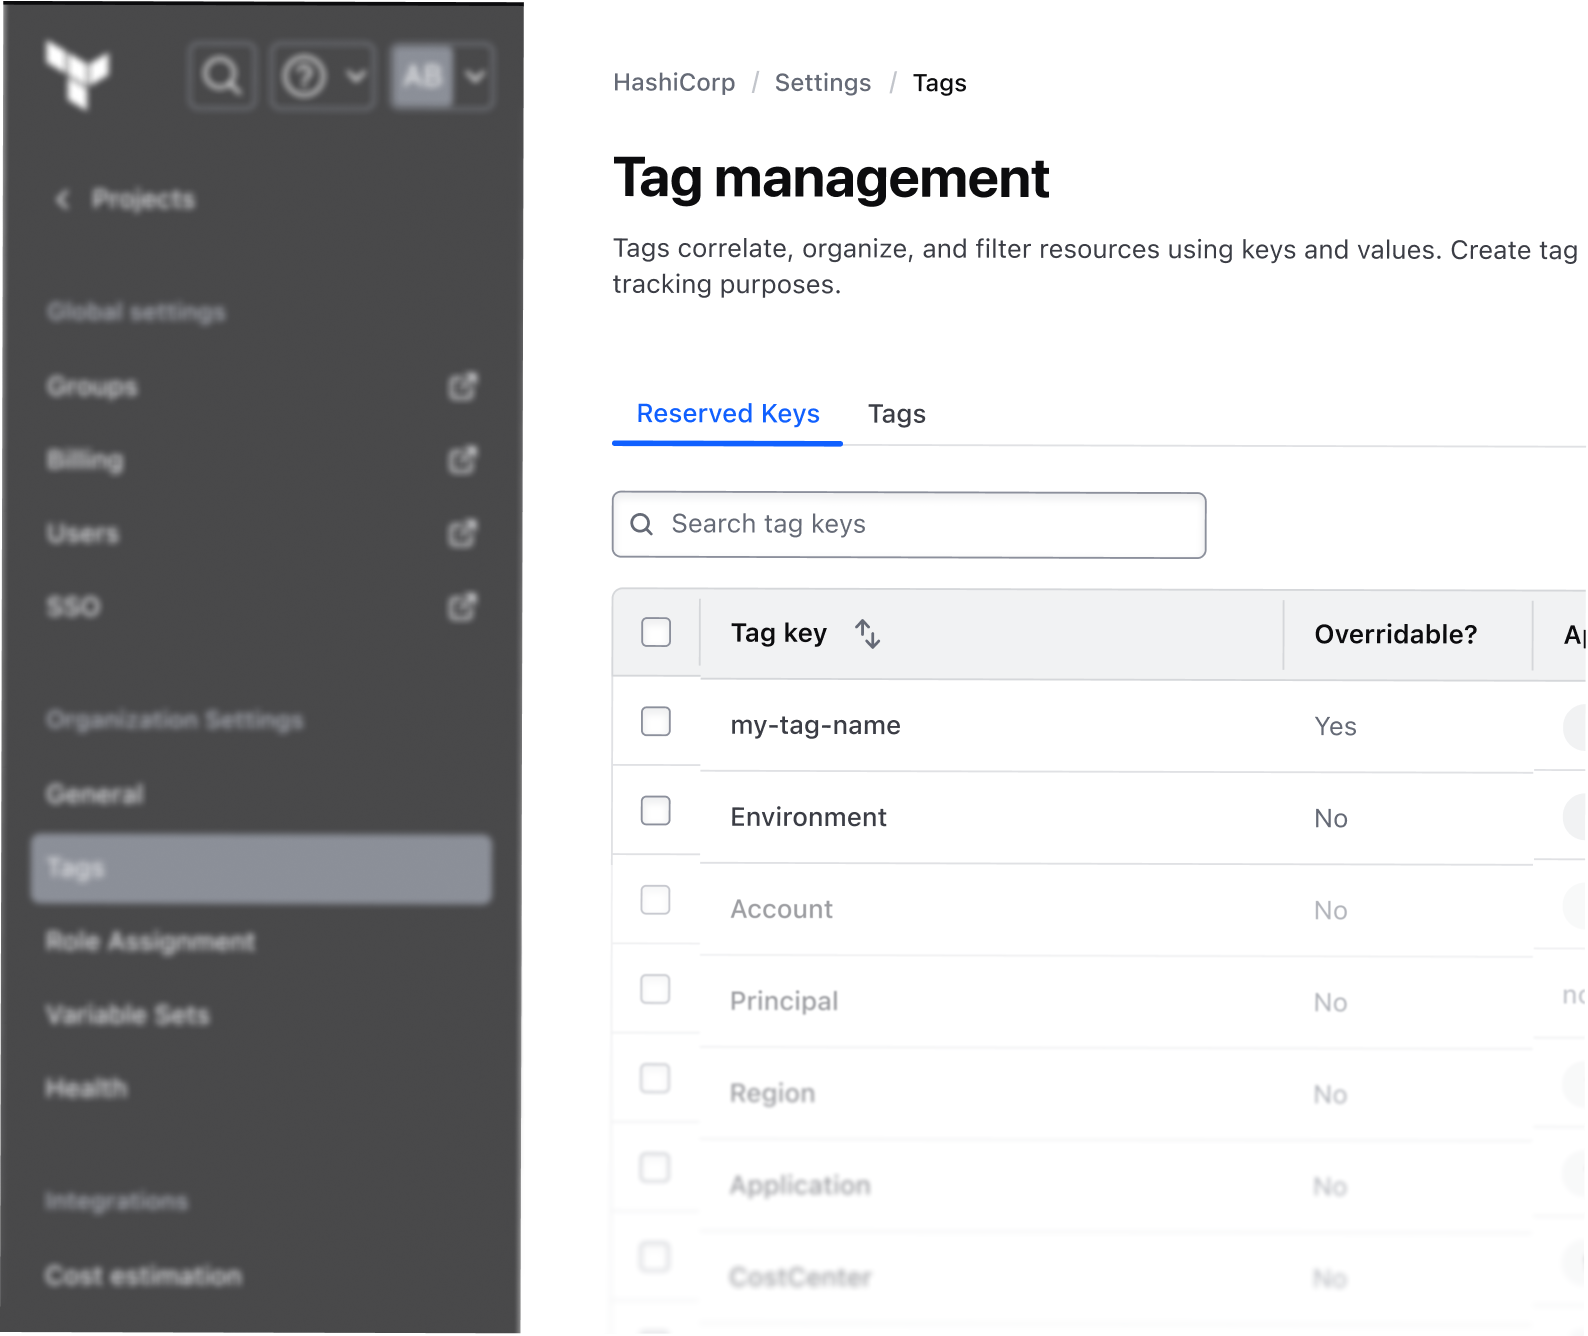Check the my-tag-name row checkbox
The image size is (1588, 1336).
coord(656,721)
